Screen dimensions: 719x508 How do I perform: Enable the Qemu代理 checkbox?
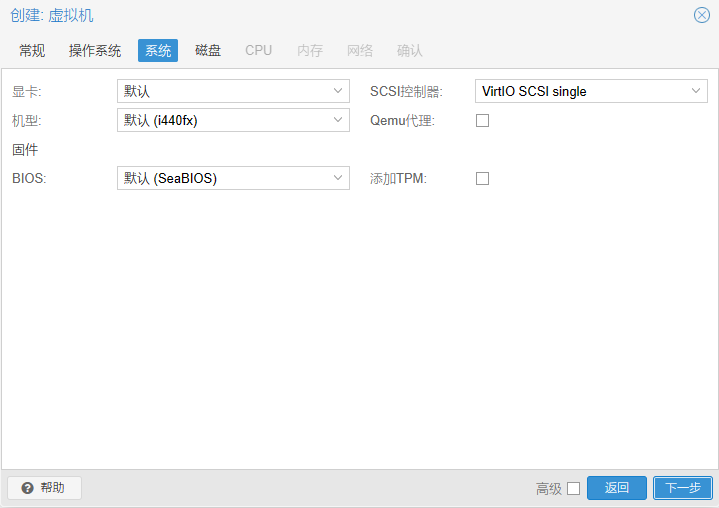click(482, 121)
